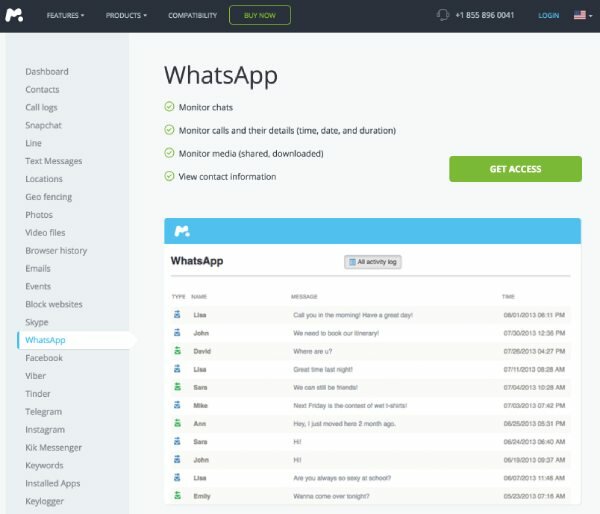Viewport: 600px width, 514px height.
Task: Open Tinder in the sidebar
Action: click(x=38, y=394)
